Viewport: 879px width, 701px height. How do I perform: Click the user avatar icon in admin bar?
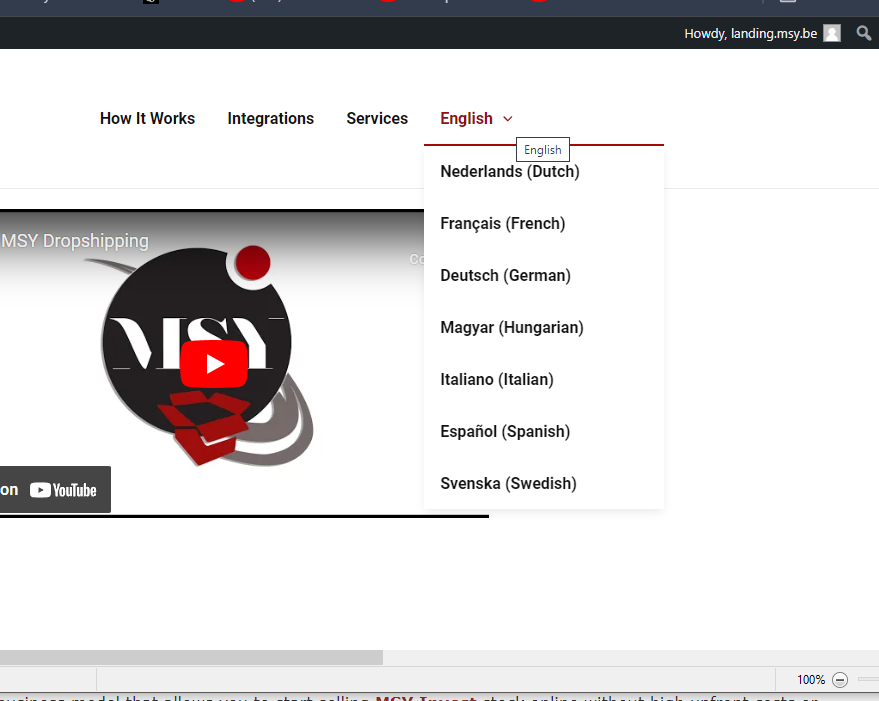coord(832,34)
